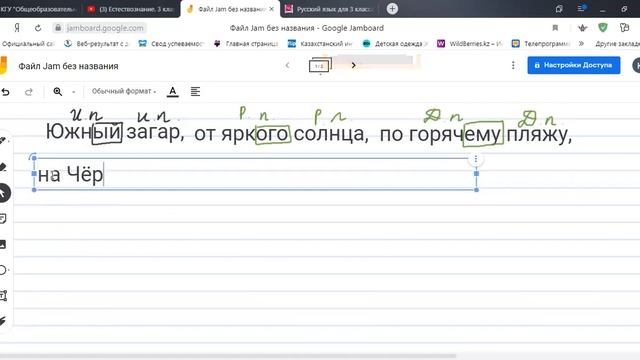Click the Yandex 'Я' home button

pyautogui.click(x=17, y=28)
